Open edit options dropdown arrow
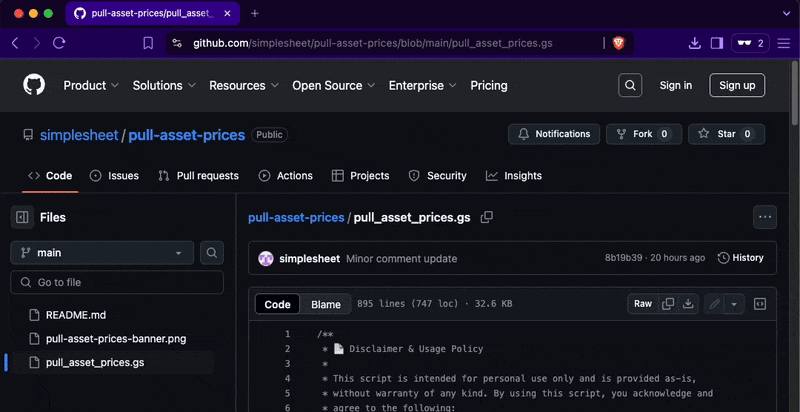 (x=734, y=304)
